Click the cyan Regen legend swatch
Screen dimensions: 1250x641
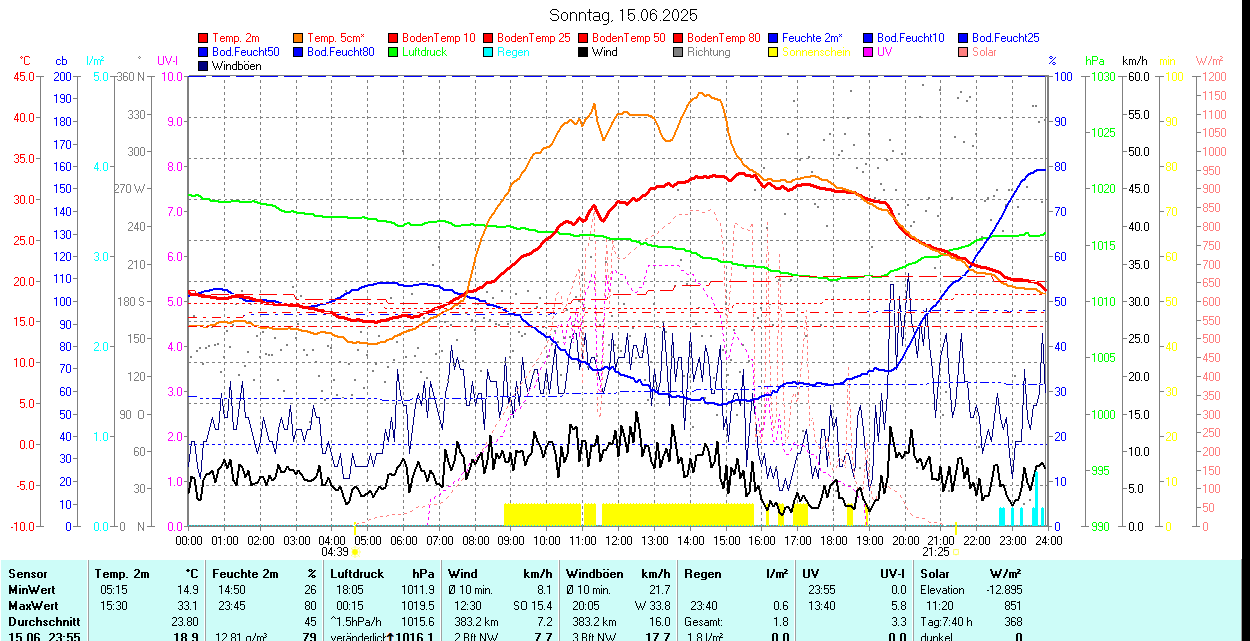[x=489, y=52]
